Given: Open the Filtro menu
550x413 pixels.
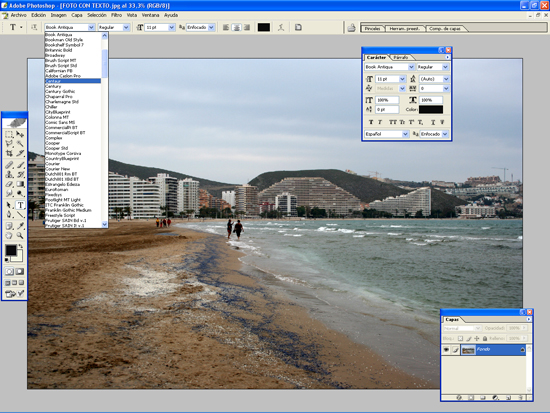Looking at the screenshot, I should (x=116, y=15).
